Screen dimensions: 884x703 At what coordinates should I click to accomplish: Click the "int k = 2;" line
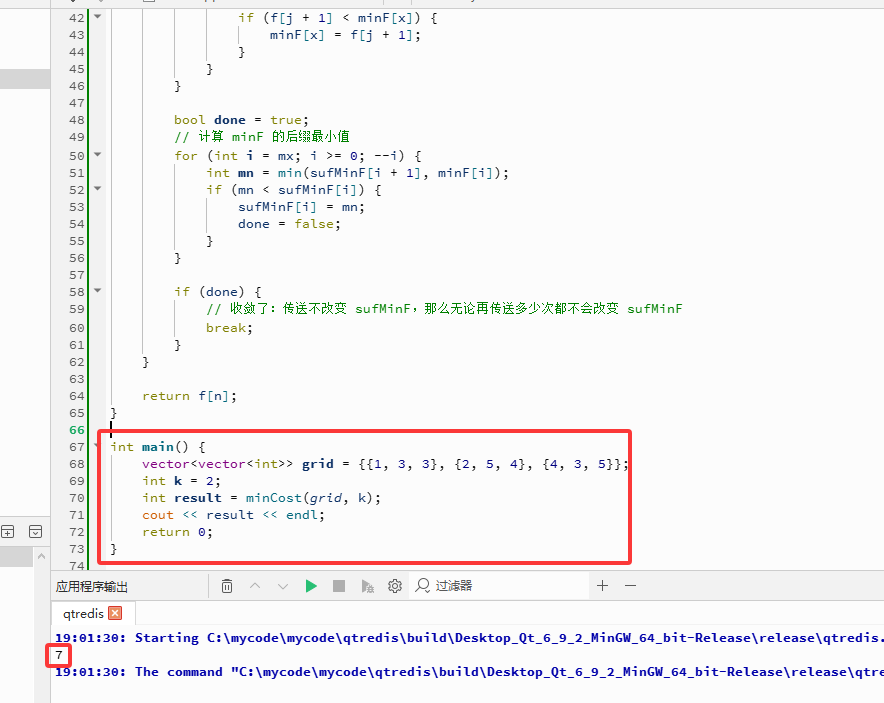pyautogui.click(x=181, y=481)
